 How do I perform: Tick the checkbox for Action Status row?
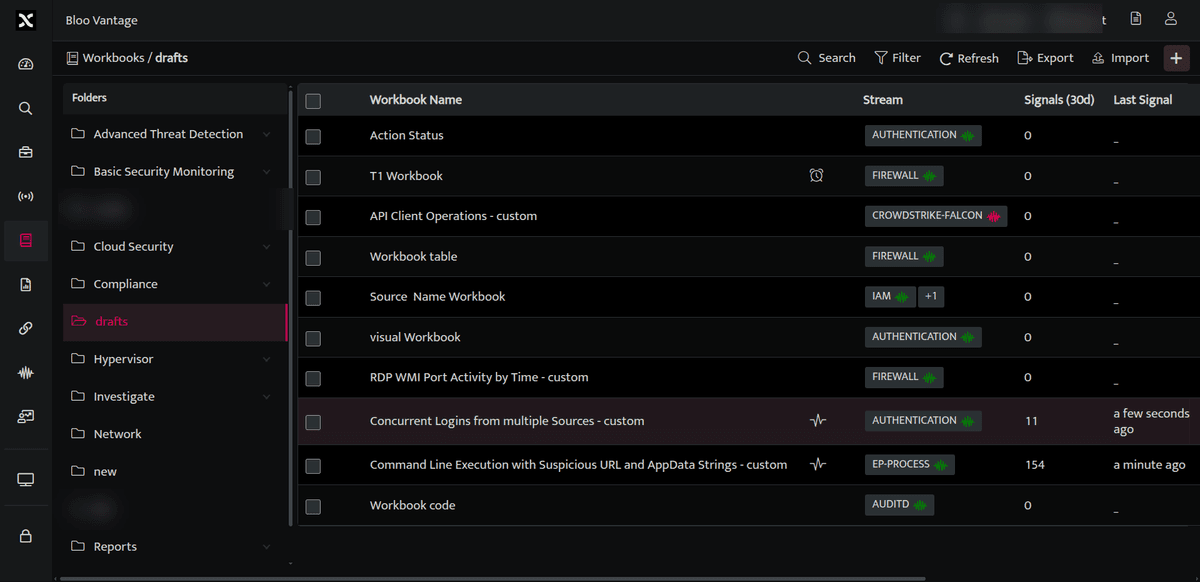click(313, 136)
